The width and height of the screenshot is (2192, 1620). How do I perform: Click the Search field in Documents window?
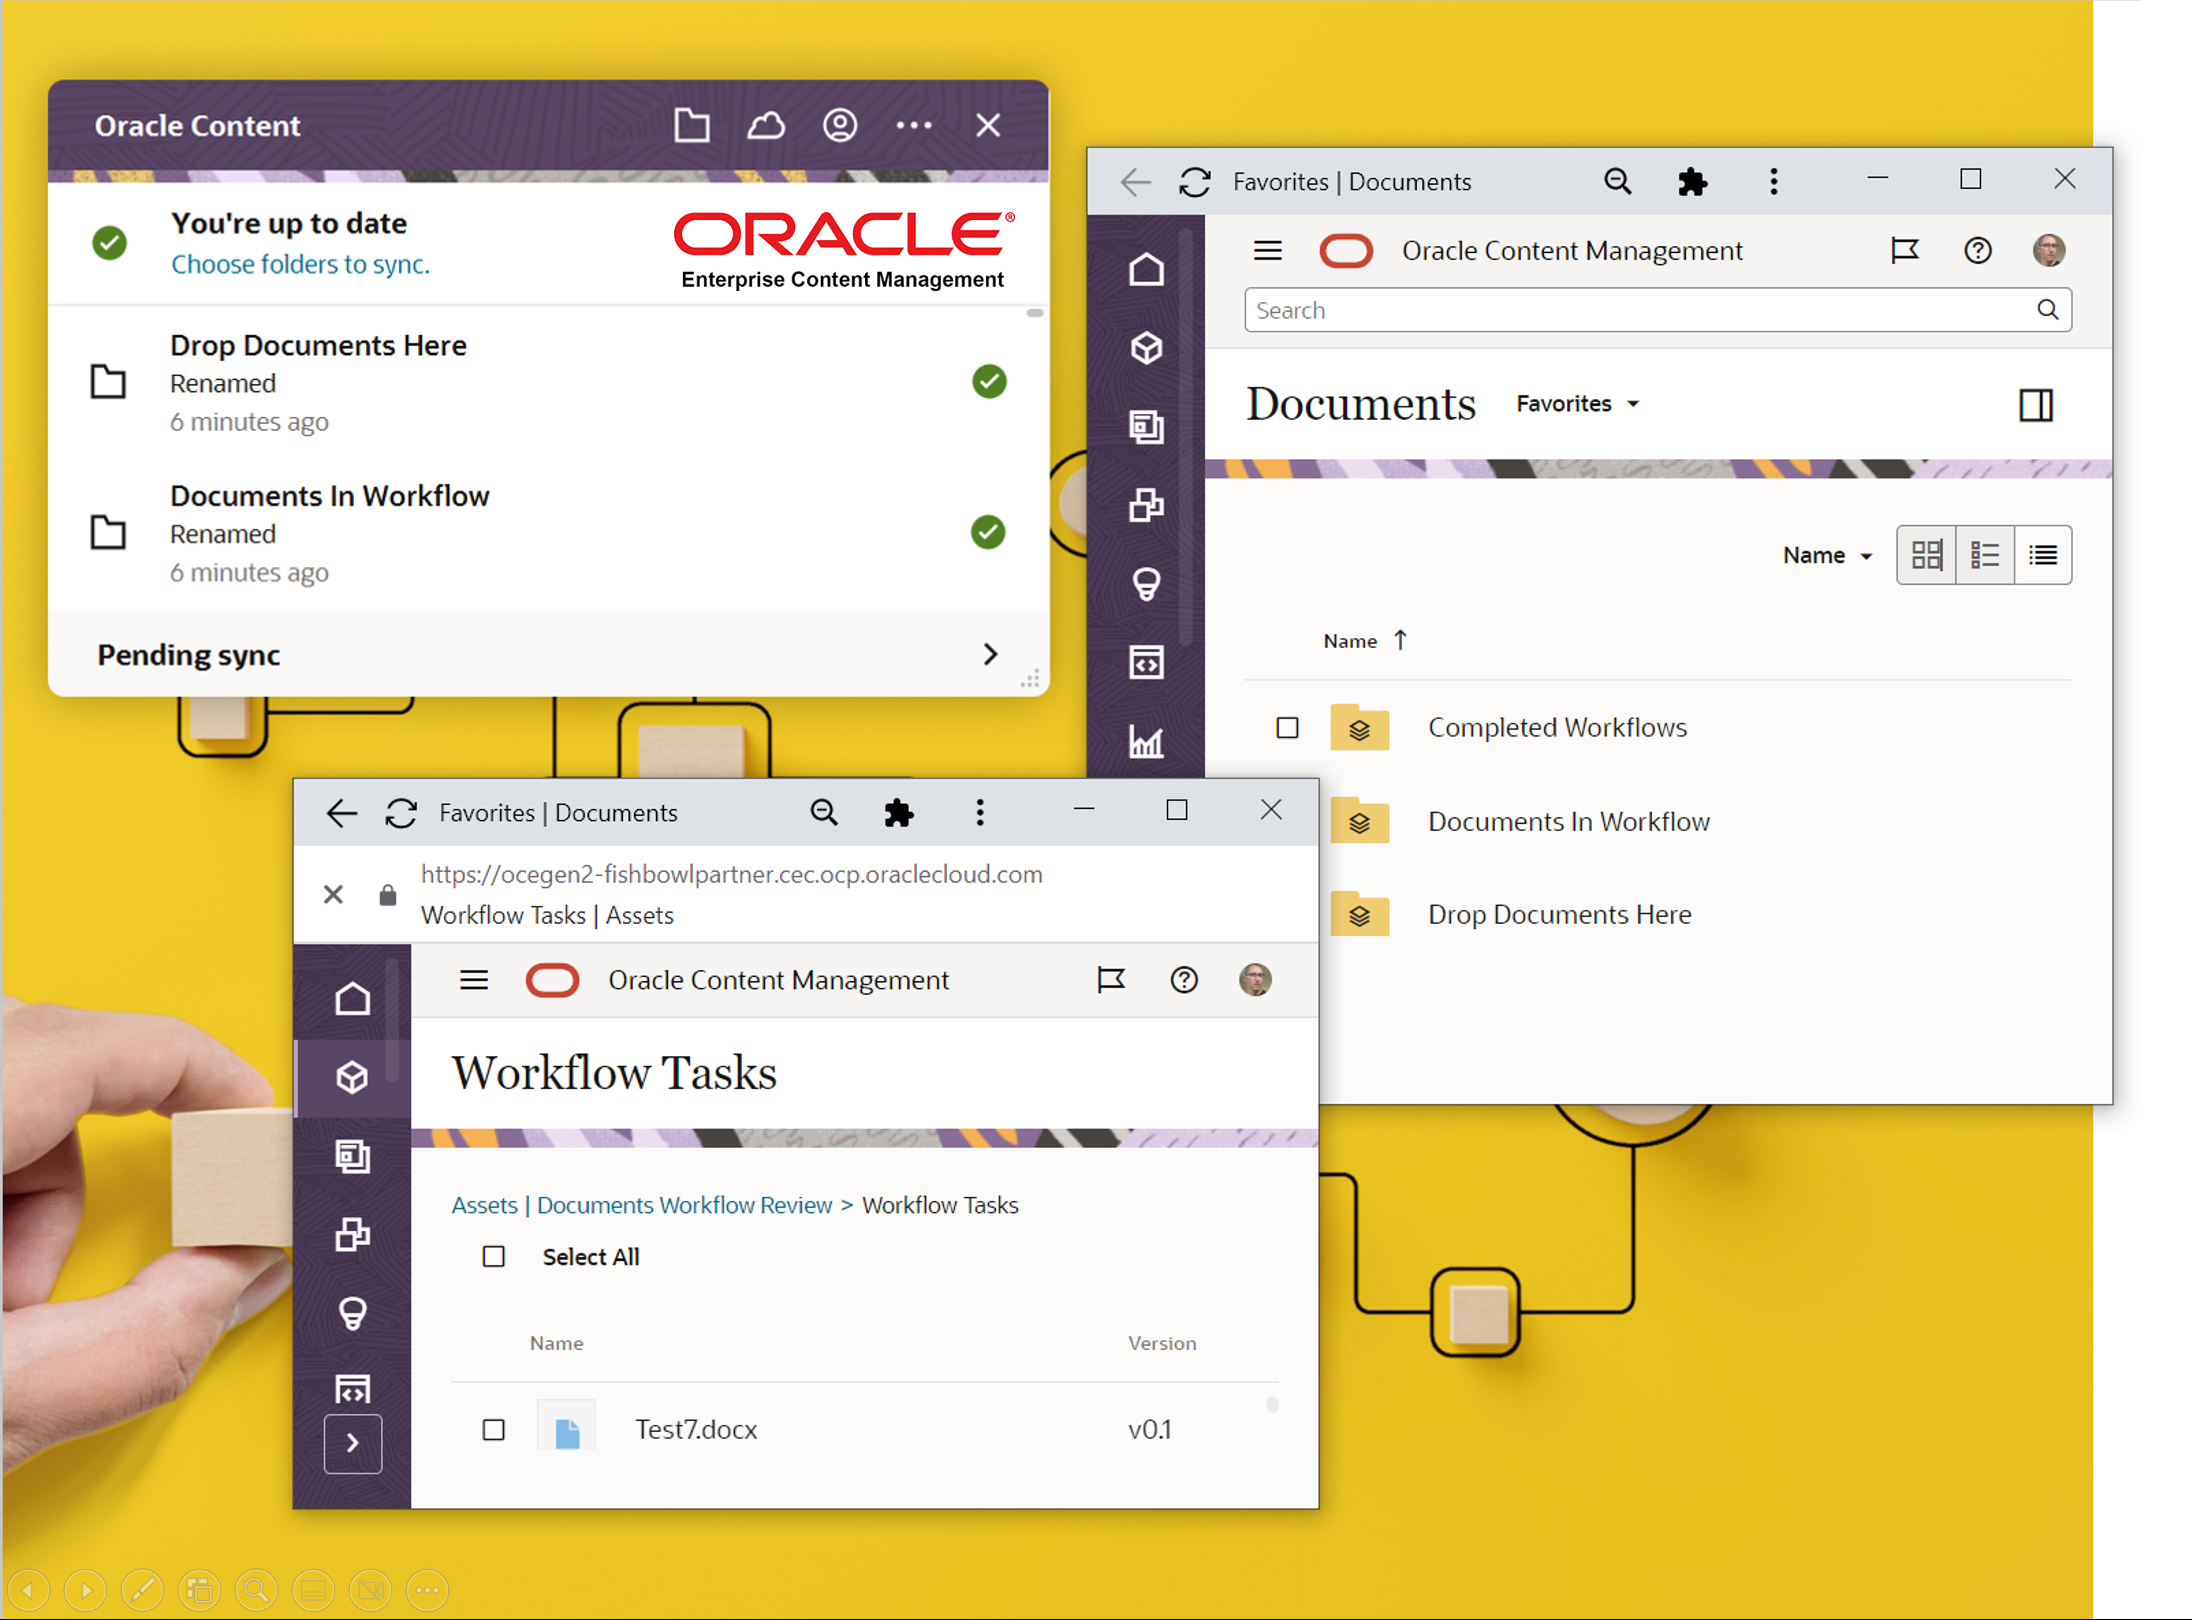1658,310
